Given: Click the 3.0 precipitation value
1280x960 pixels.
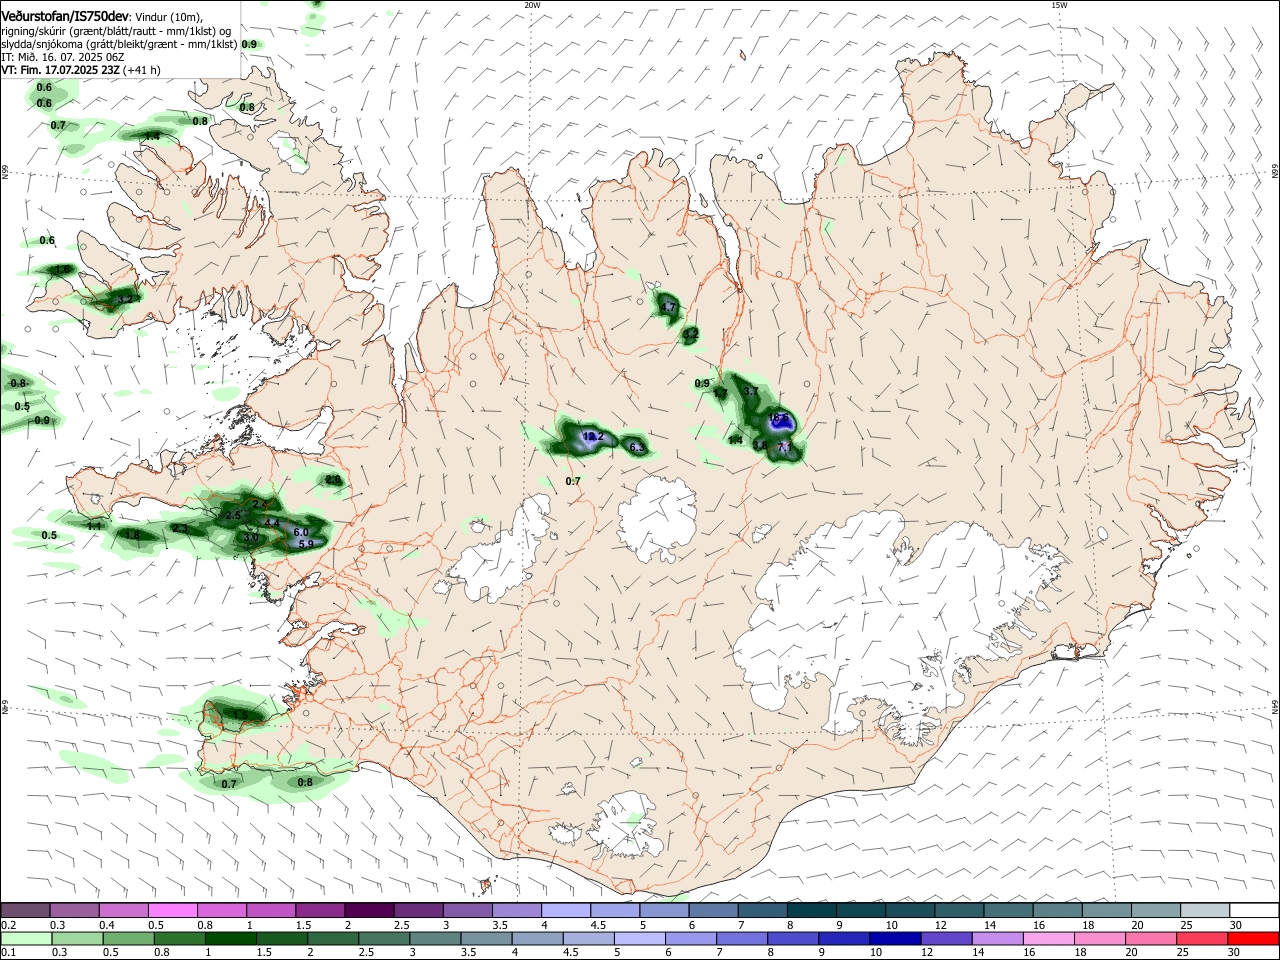Looking at the screenshot, I should 251,538.
